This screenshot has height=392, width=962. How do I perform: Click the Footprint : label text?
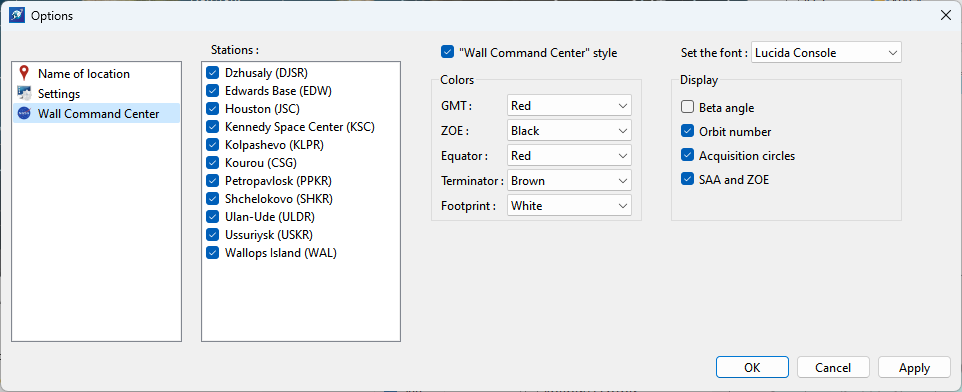[469, 206]
